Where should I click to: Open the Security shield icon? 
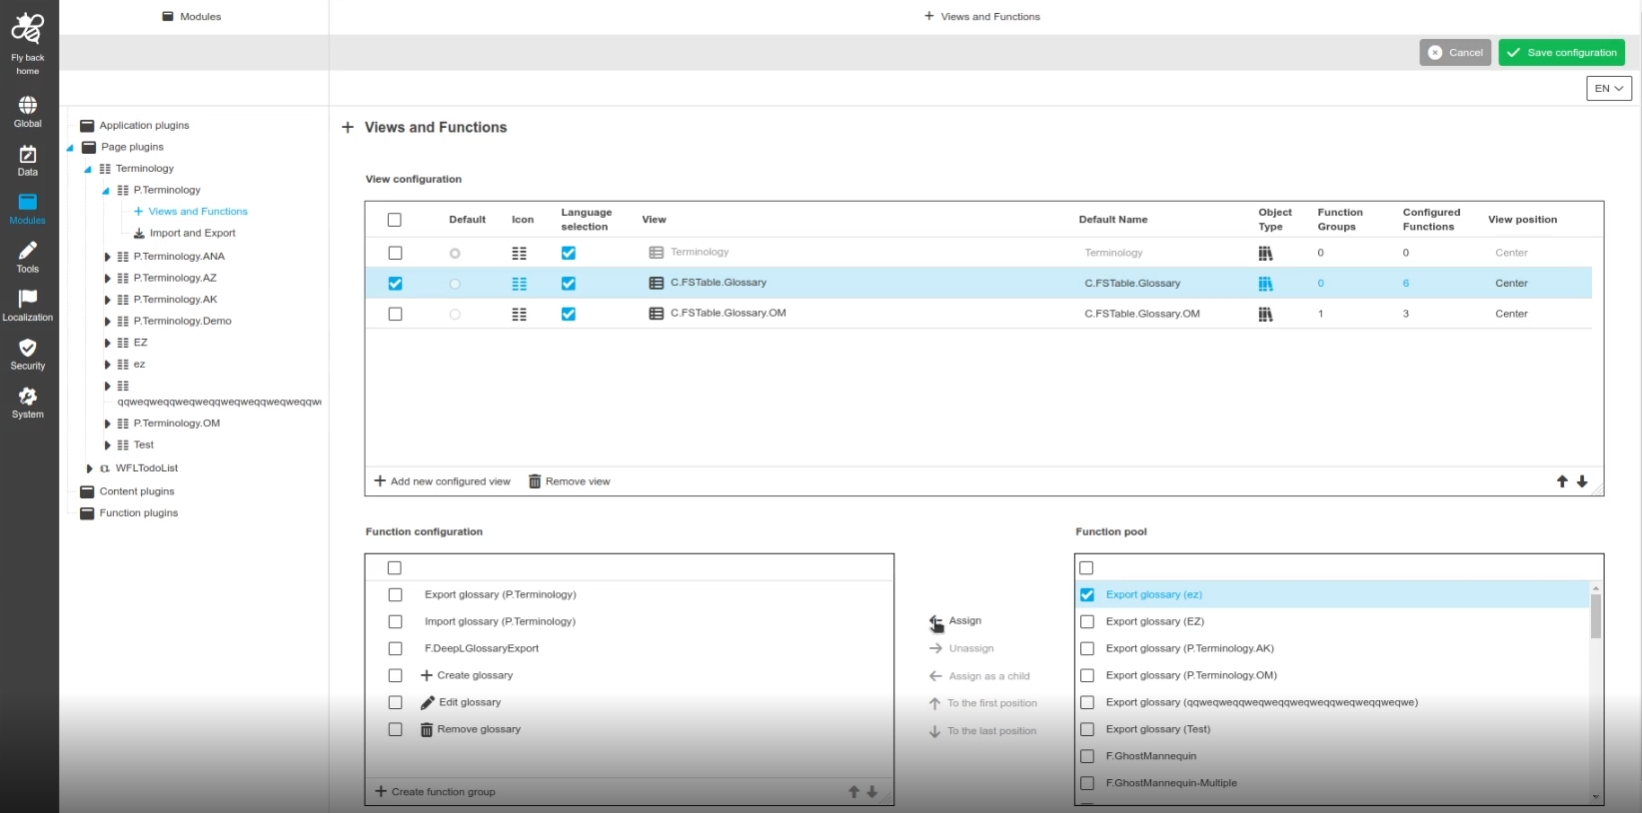[27, 348]
